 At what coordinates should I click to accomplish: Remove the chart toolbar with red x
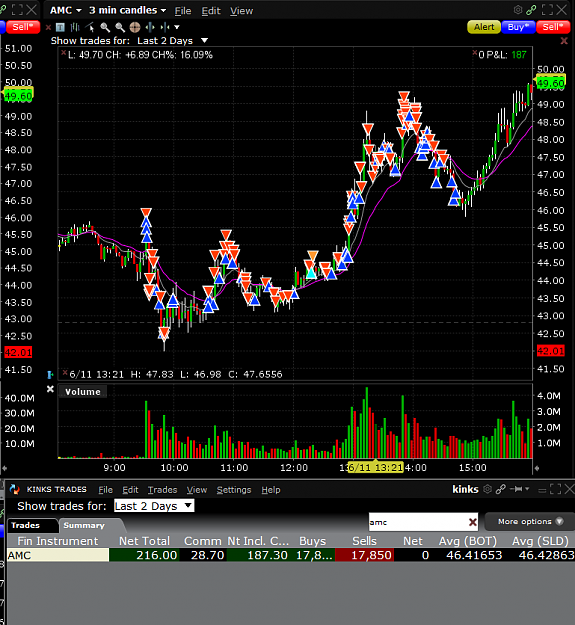[x=48, y=27]
